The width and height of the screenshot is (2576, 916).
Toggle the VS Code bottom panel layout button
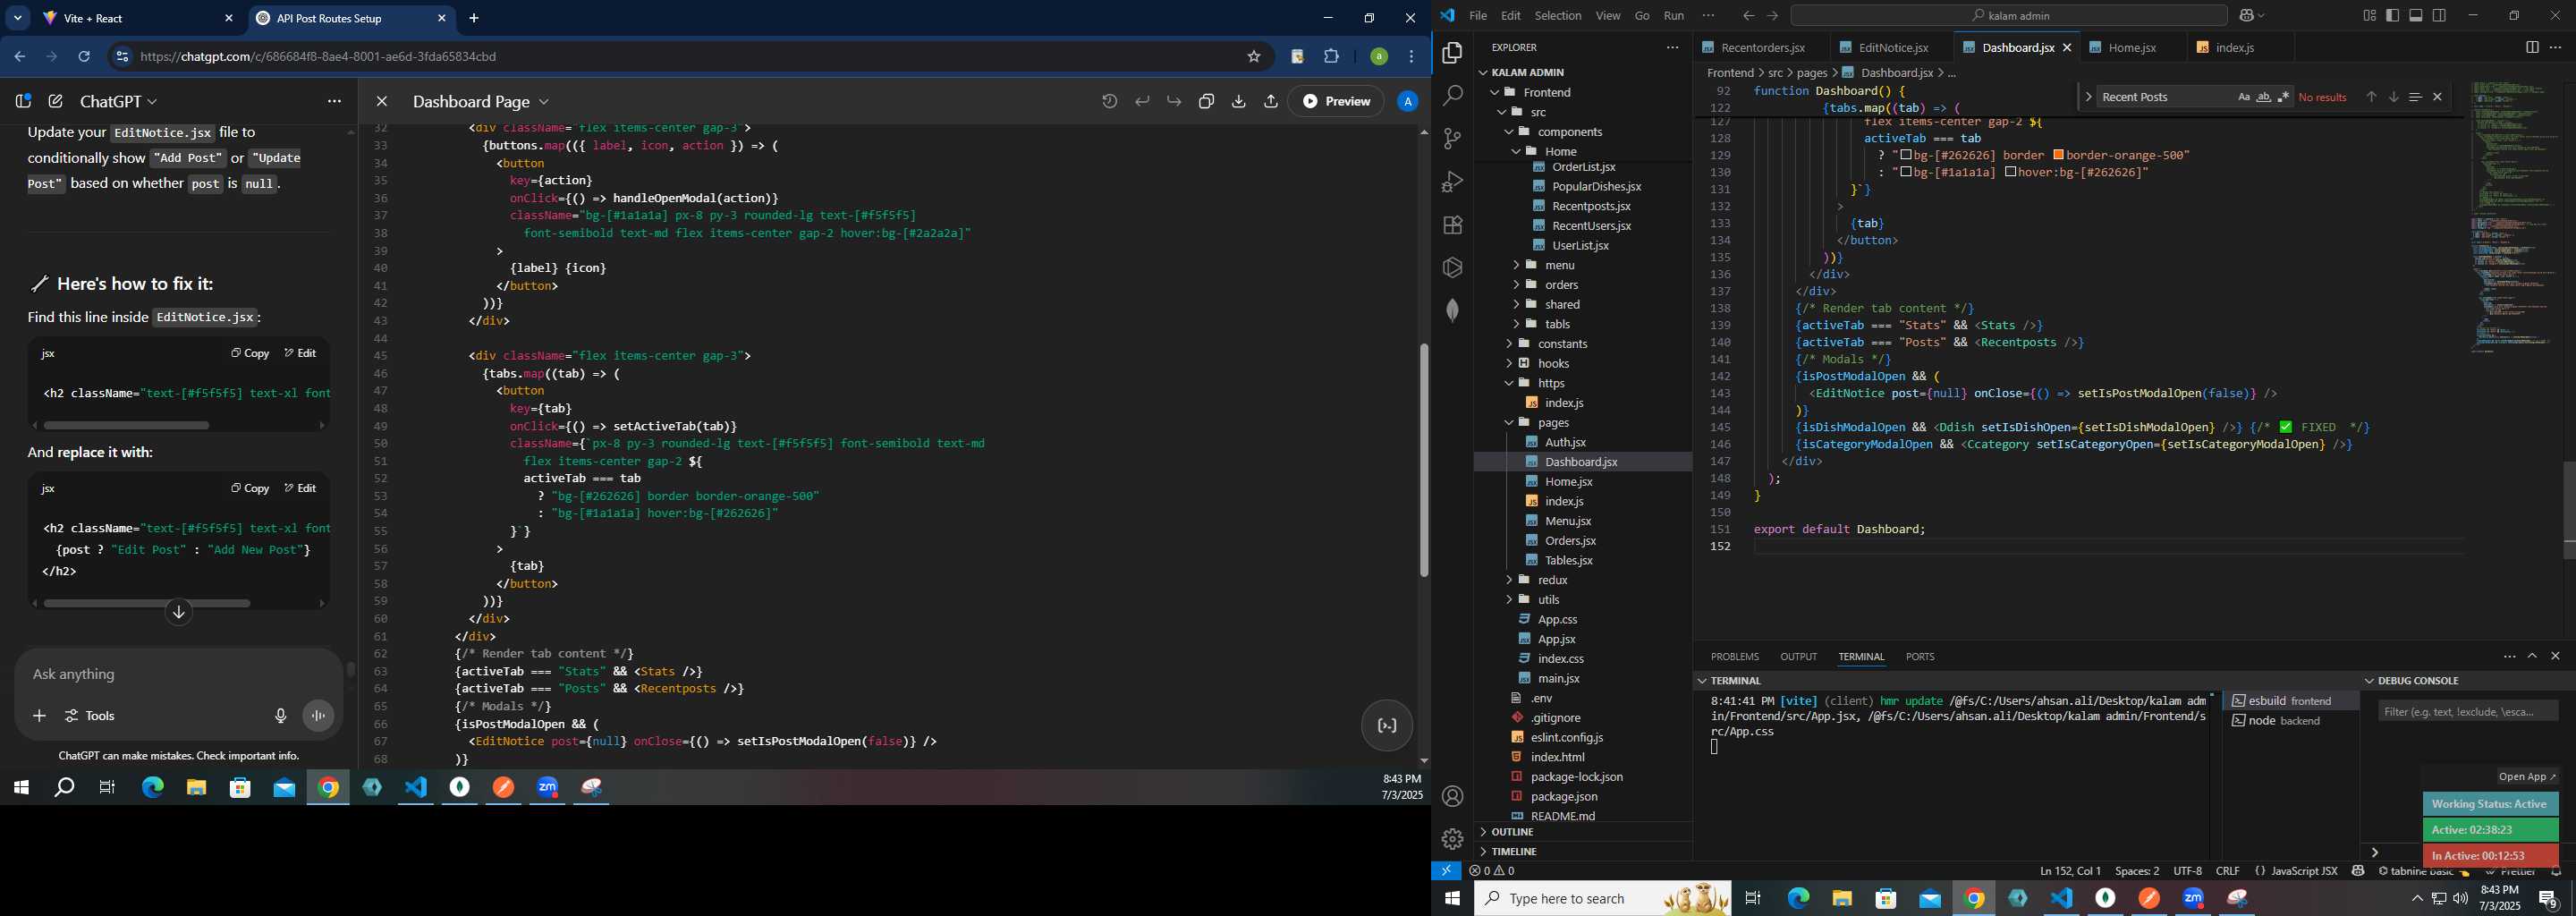2416,16
